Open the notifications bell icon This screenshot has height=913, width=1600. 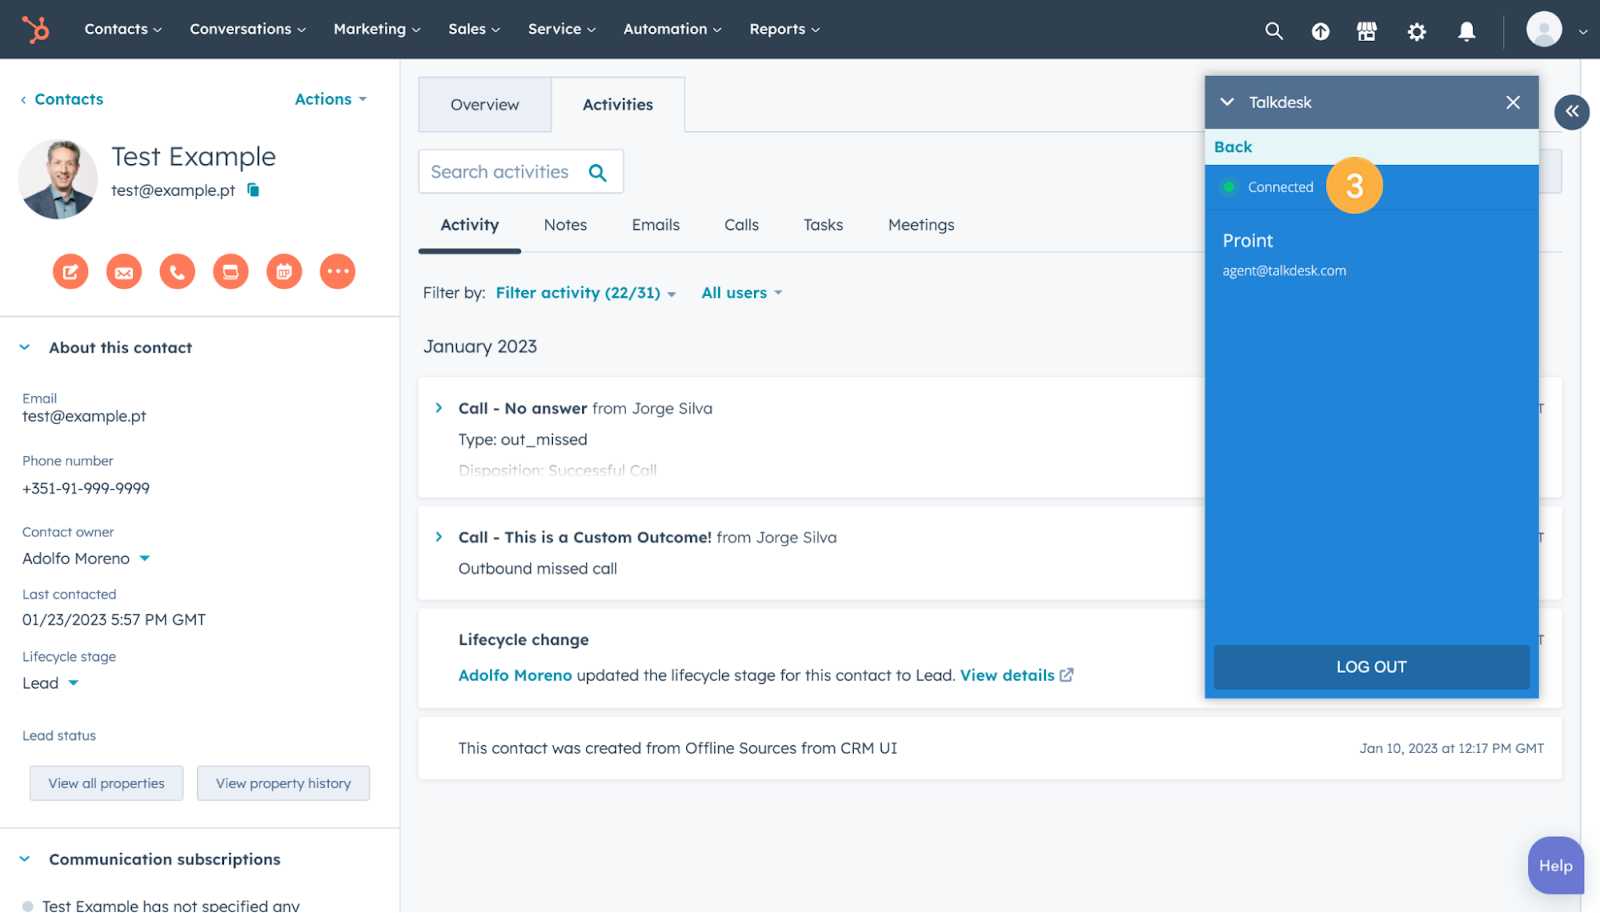pyautogui.click(x=1466, y=31)
